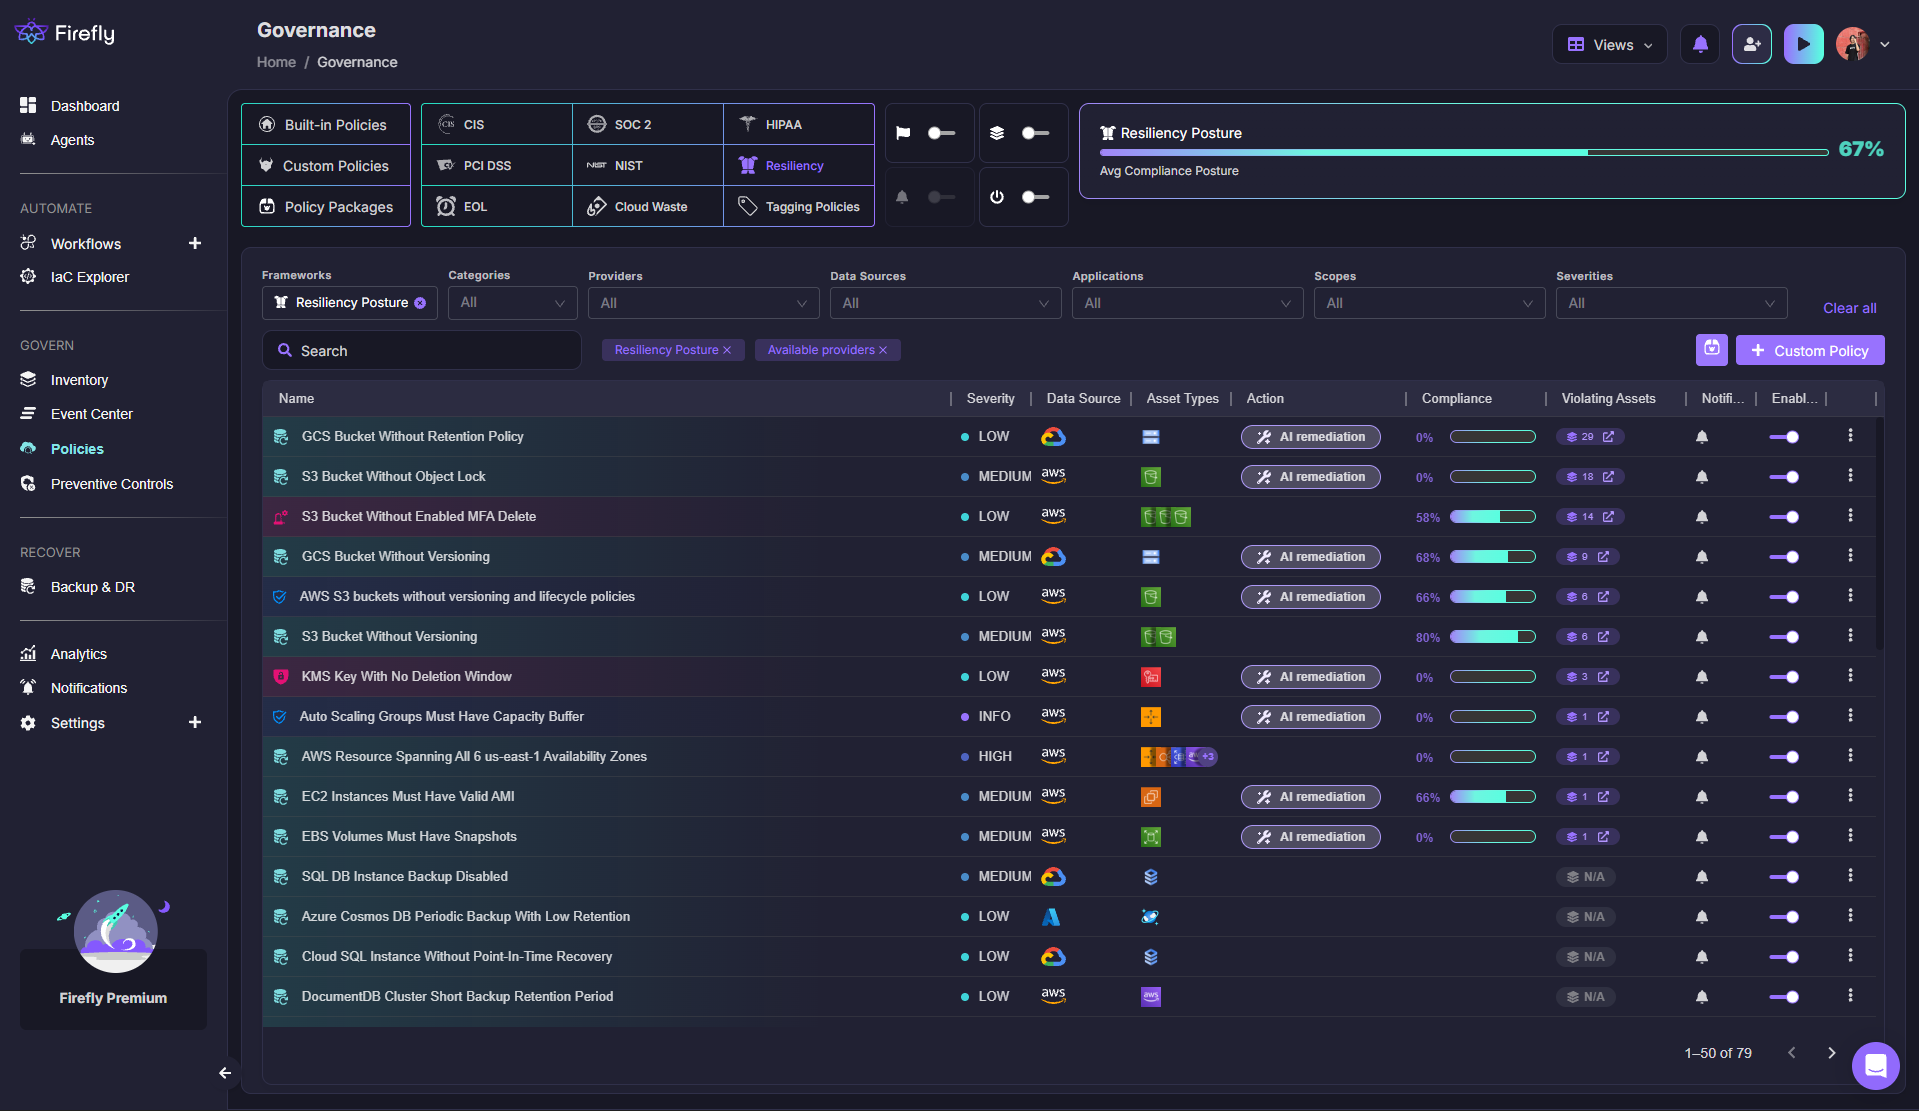The height and width of the screenshot is (1111, 1919).
Task: Click compliance bar for S3 Bucket Without Versioning
Action: [1493, 637]
